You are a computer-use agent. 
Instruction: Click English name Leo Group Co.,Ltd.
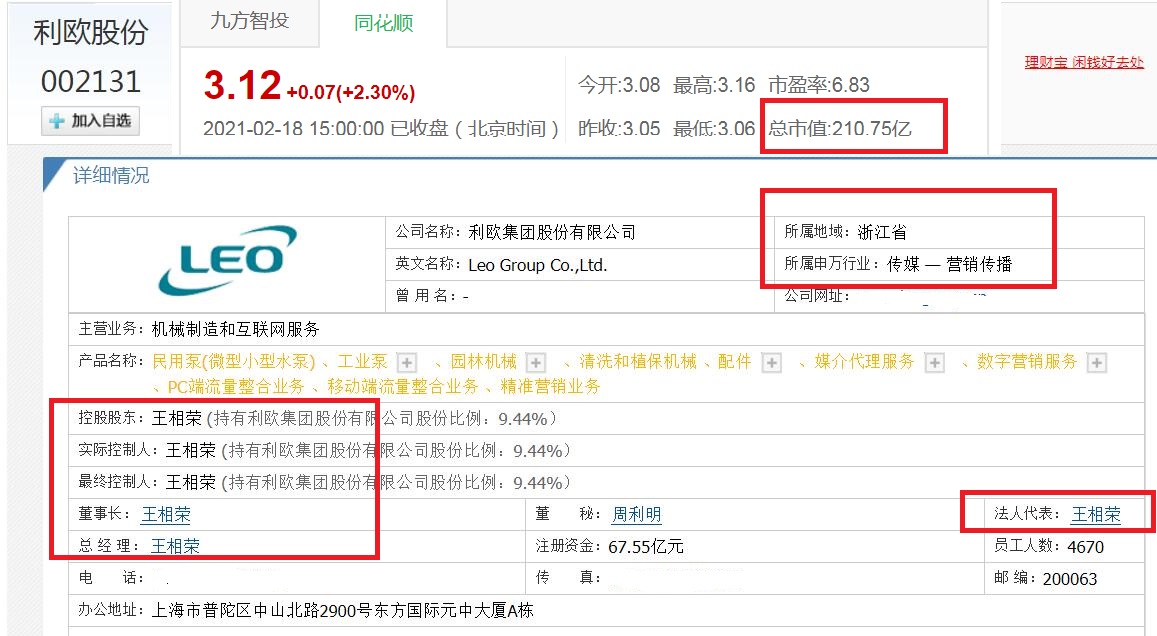(538, 265)
